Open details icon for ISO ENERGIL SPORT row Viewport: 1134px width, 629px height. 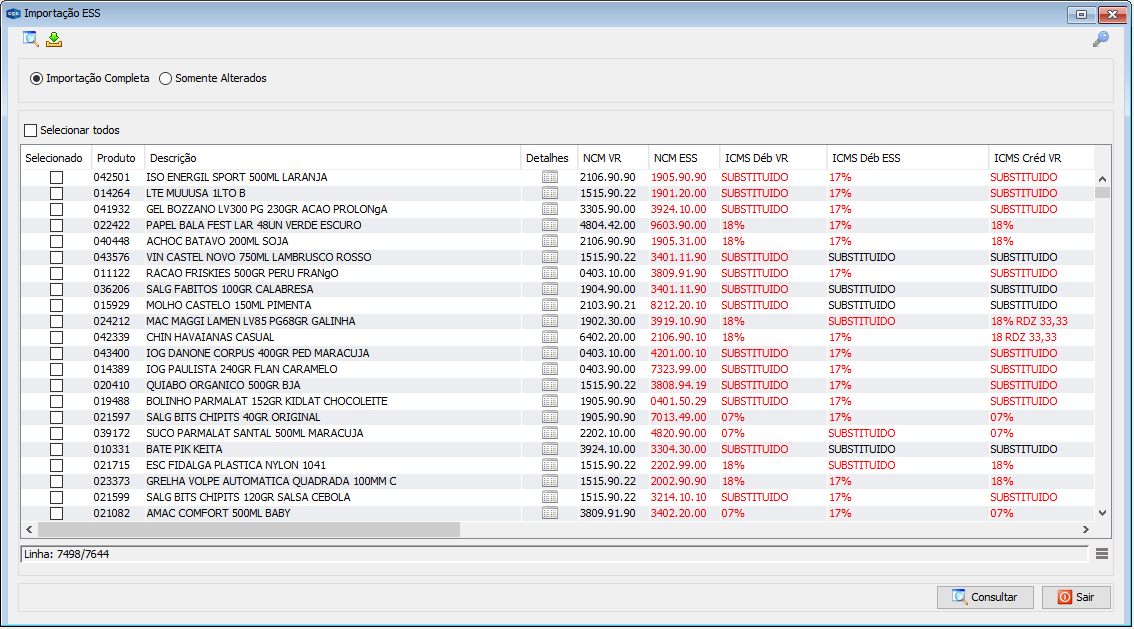click(550, 177)
